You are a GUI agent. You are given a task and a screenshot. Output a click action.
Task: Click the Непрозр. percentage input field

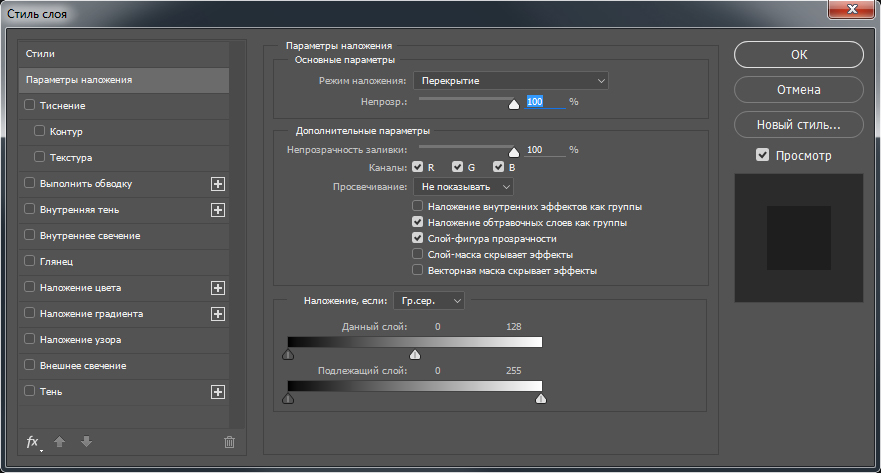tap(544, 102)
